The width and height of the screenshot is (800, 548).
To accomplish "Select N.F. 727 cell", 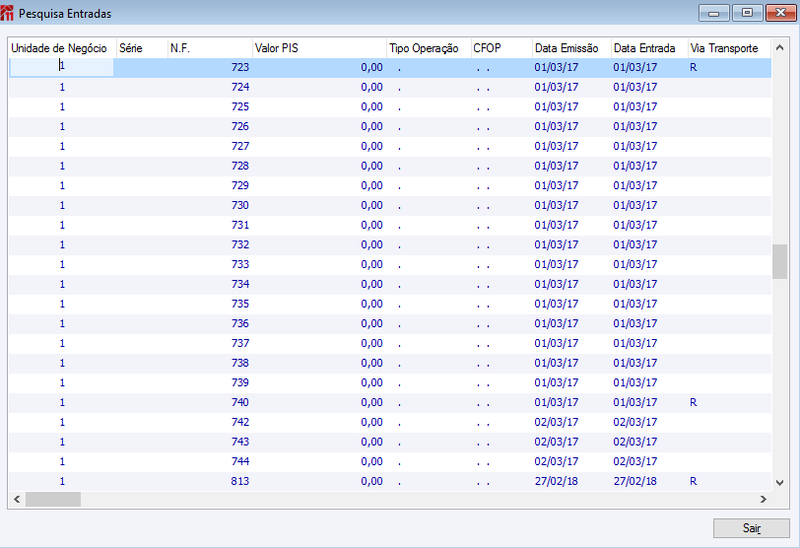I will click(210, 146).
